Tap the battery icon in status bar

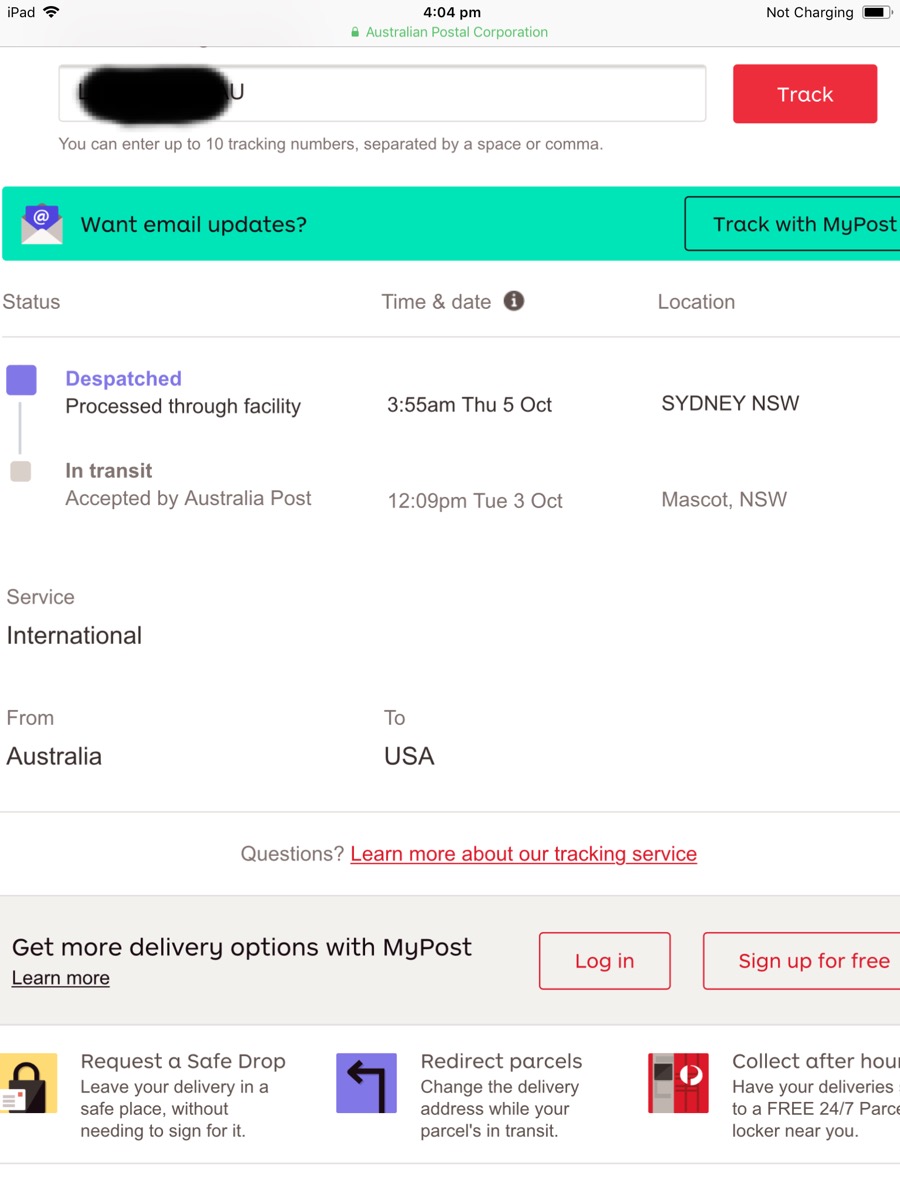(876, 13)
